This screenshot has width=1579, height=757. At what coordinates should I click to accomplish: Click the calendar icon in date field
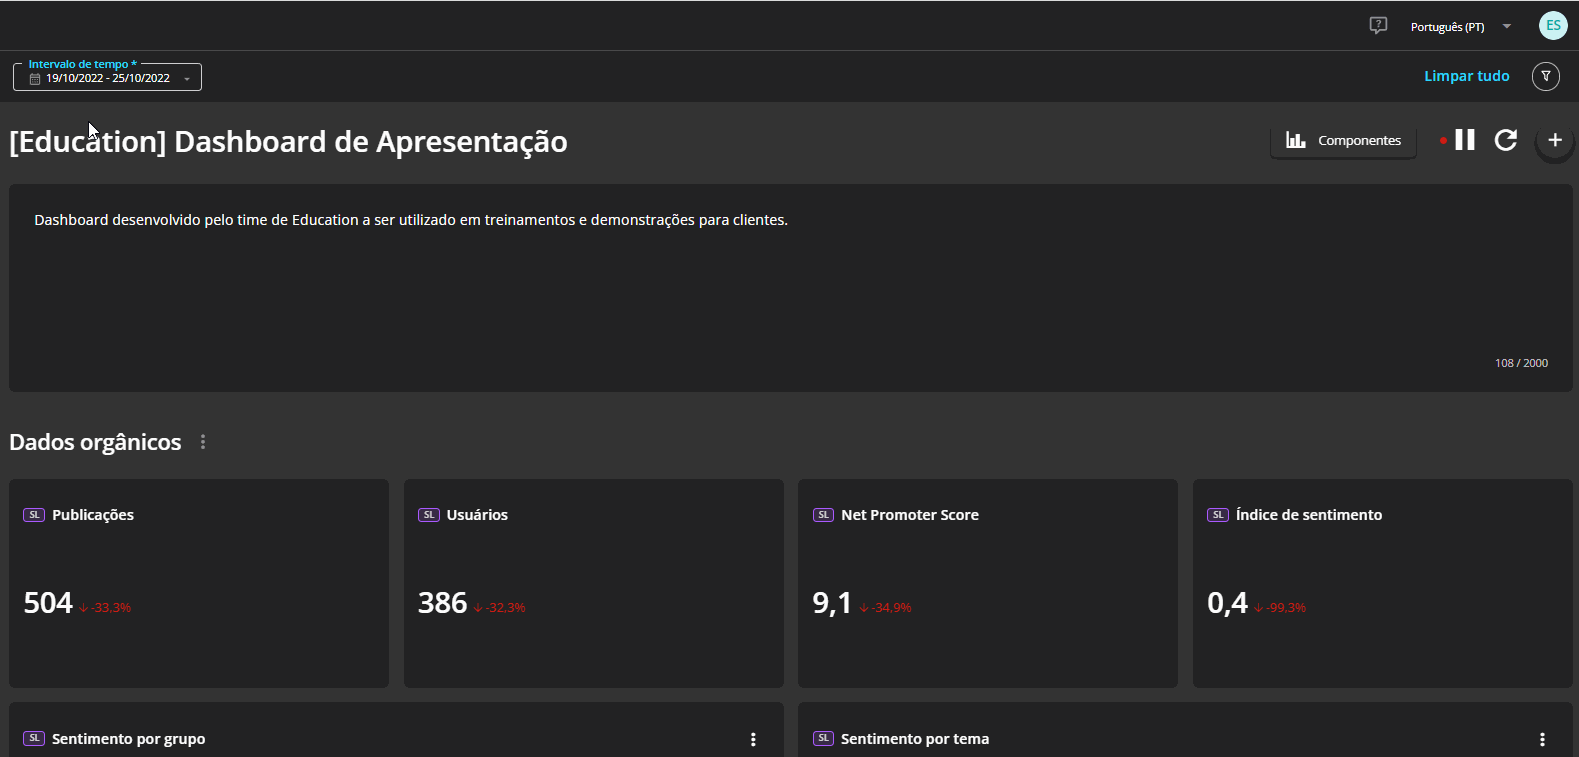pyautogui.click(x=35, y=79)
